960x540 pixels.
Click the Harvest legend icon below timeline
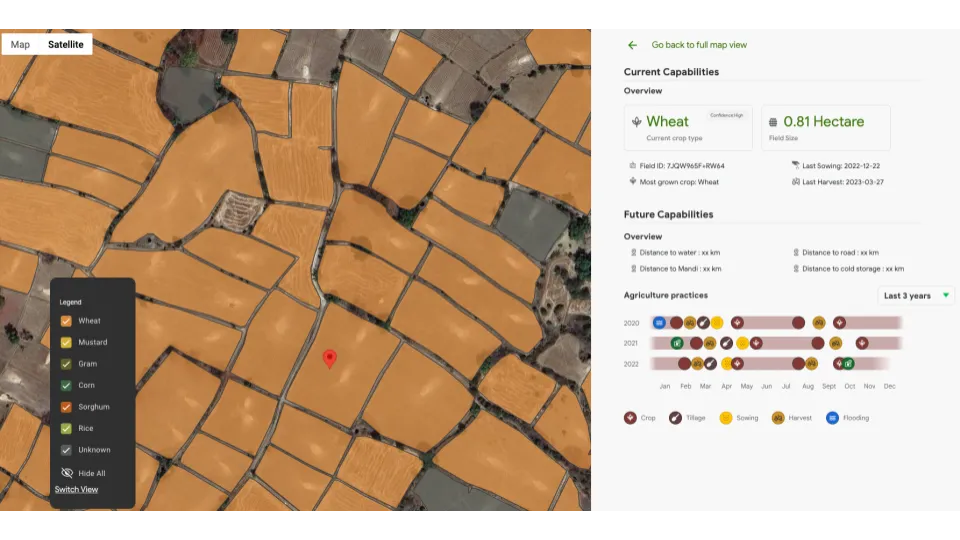(x=777, y=418)
